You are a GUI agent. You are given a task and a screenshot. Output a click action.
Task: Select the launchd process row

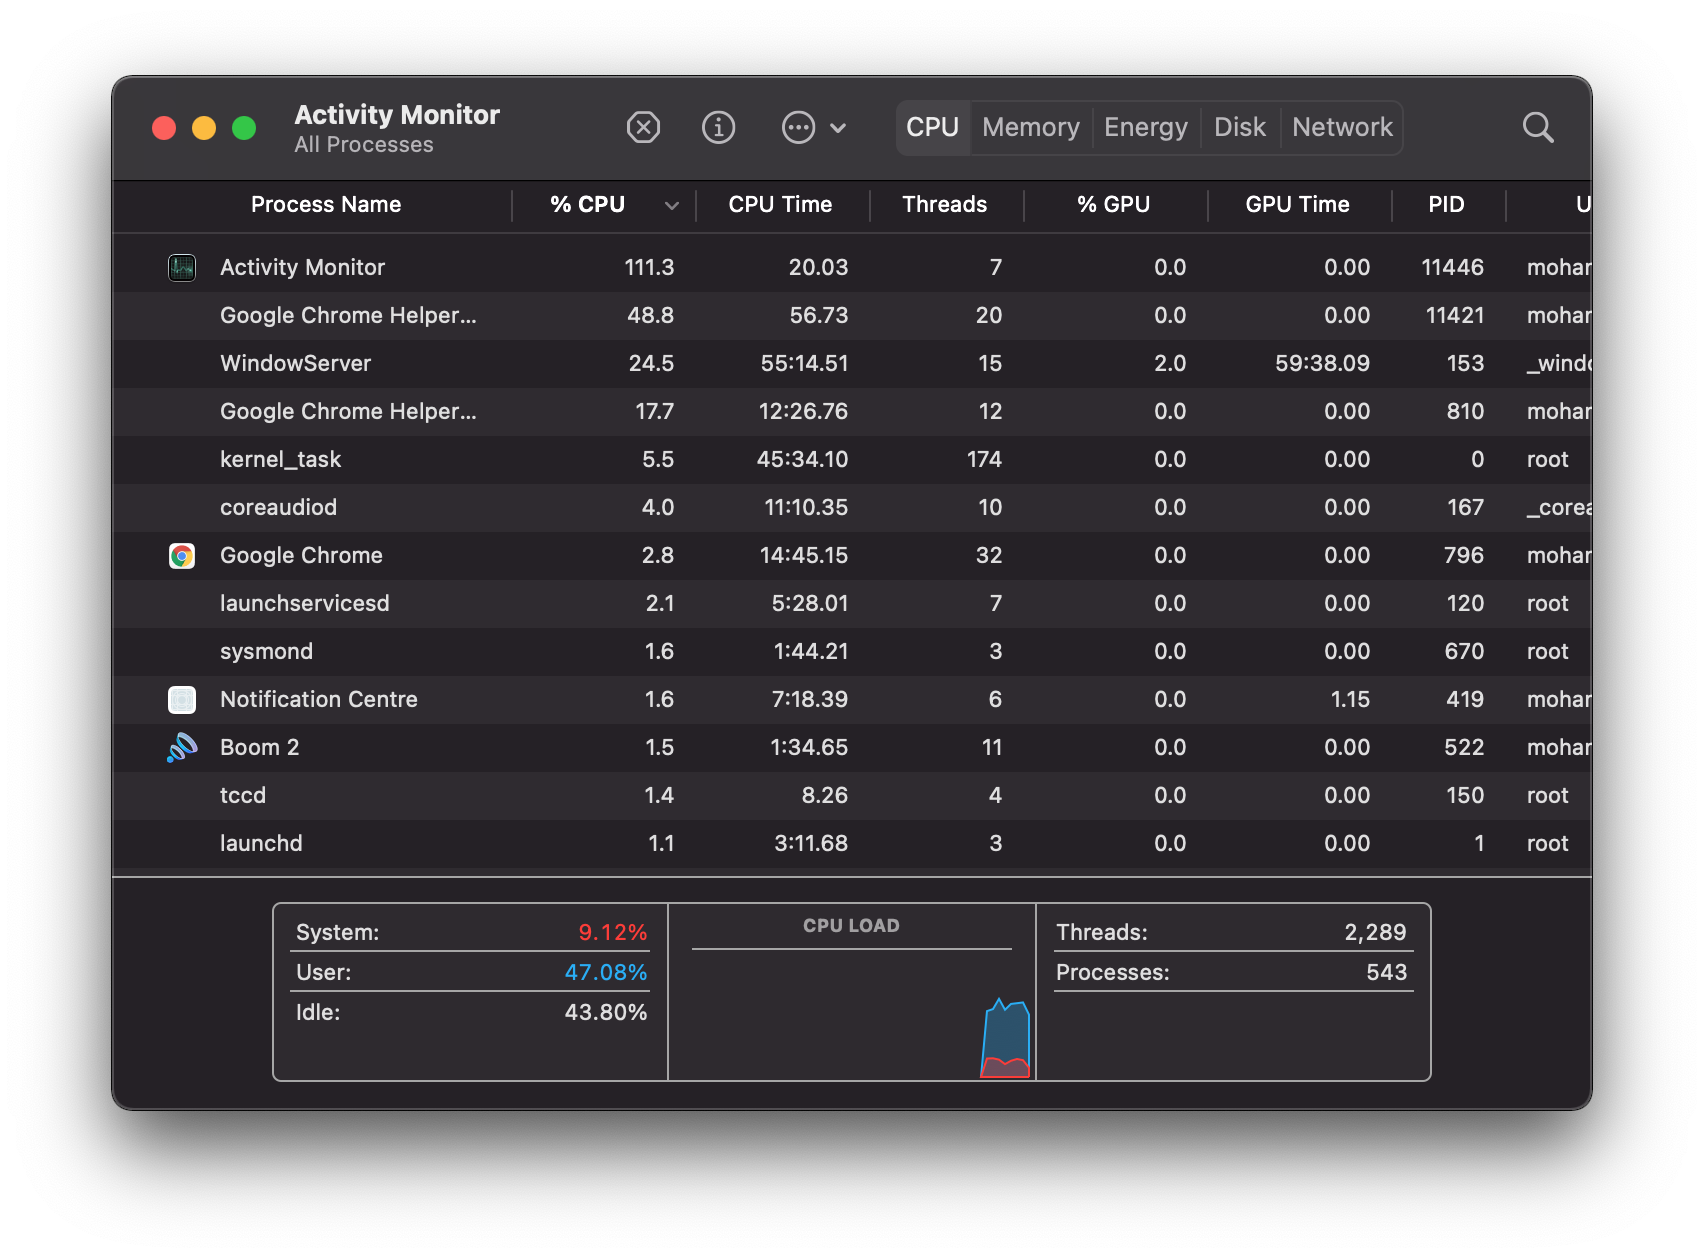coord(852,844)
